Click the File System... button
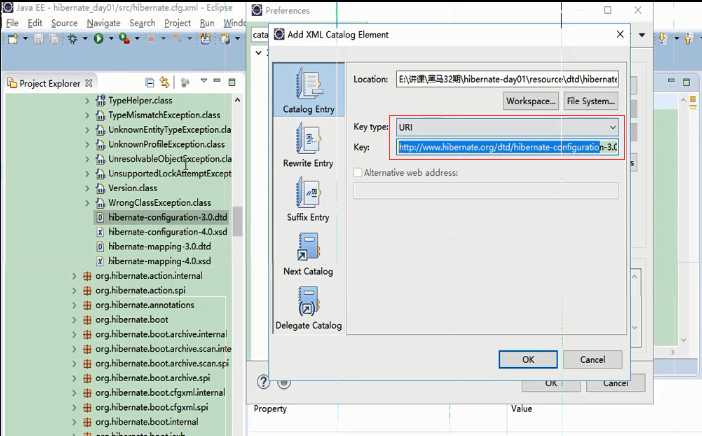Viewport: 702px width, 436px height. pyautogui.click(x=591, y=101)
